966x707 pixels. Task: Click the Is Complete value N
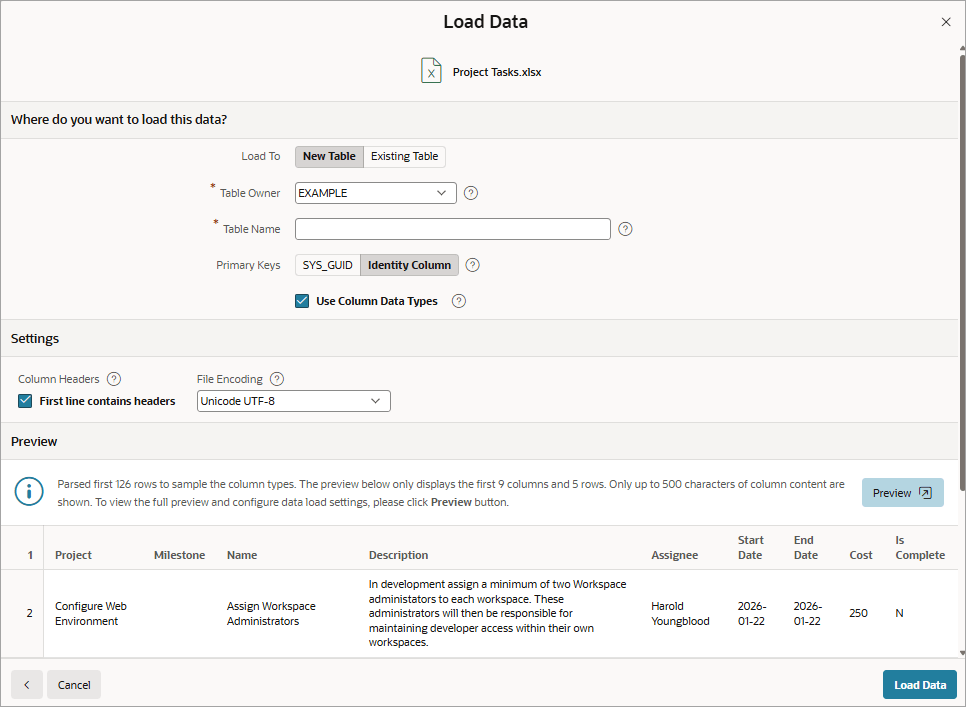[899, 613]
